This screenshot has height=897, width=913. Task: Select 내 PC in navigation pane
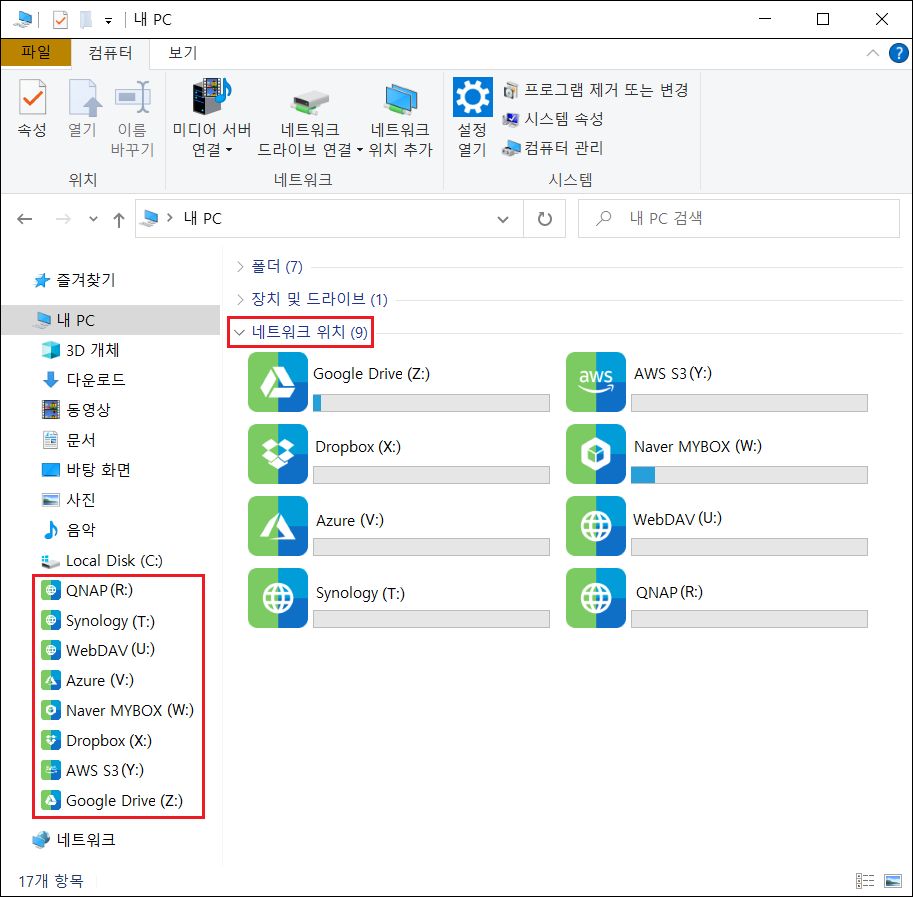(111, 320)
